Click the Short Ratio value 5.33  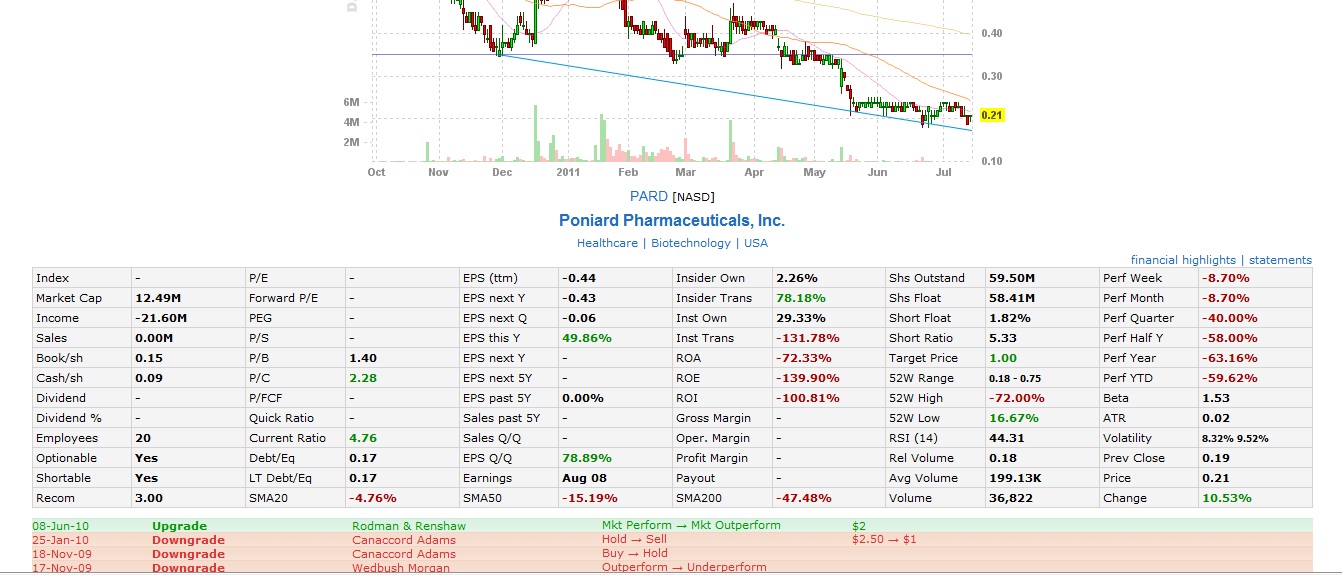coord(1001,338)
